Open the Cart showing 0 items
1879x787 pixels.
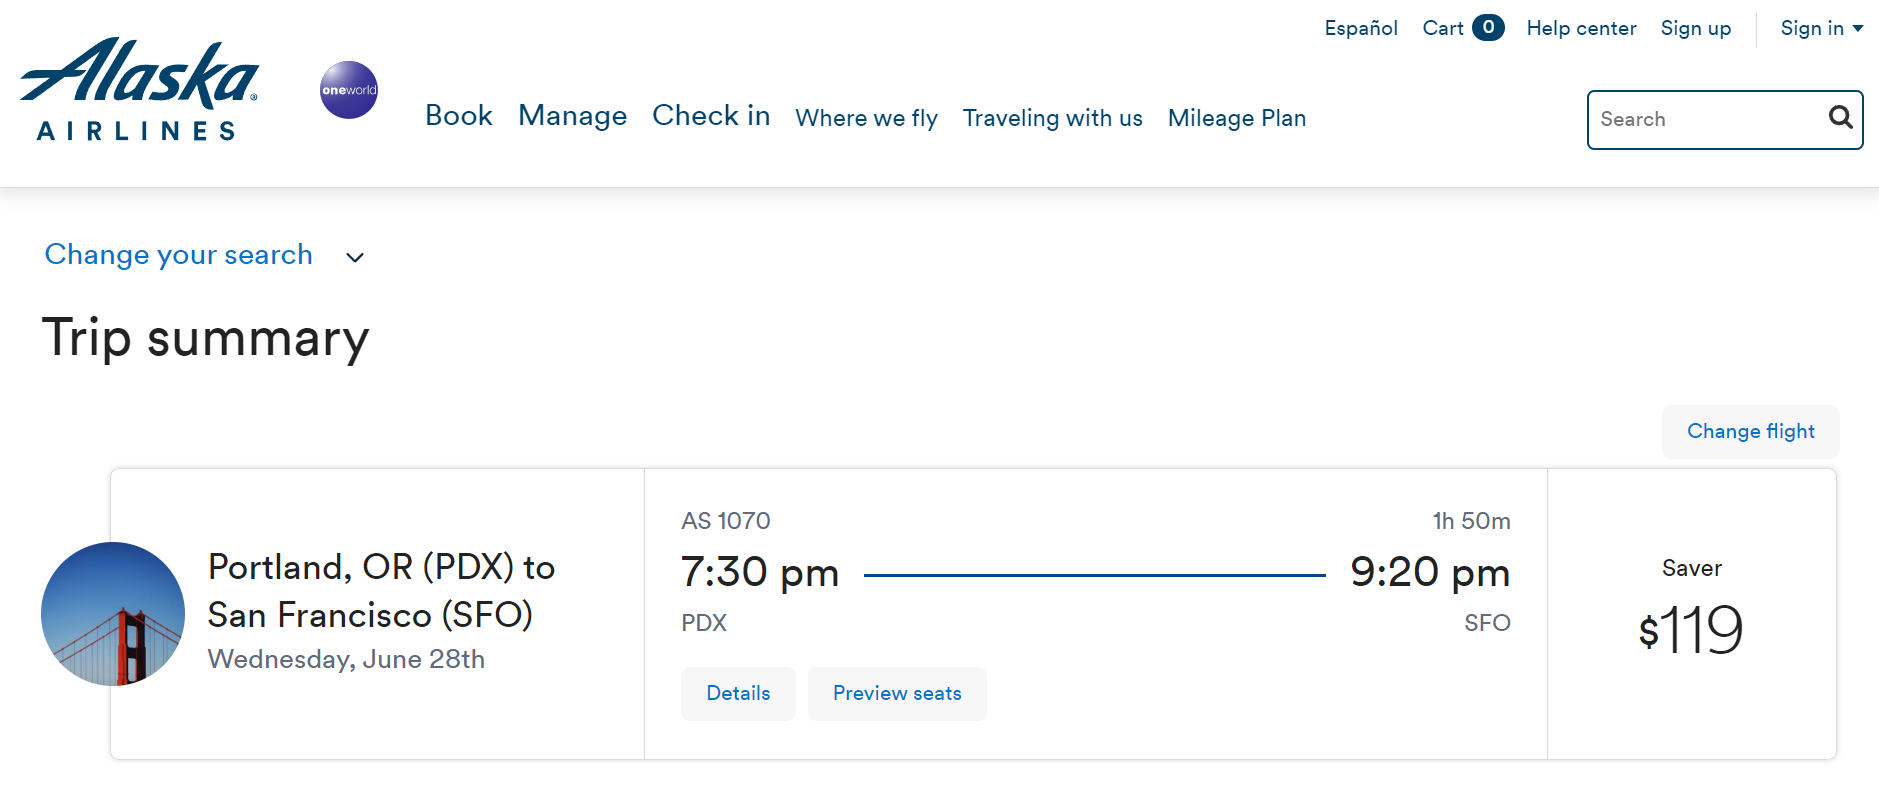[x=1461, y=28]
